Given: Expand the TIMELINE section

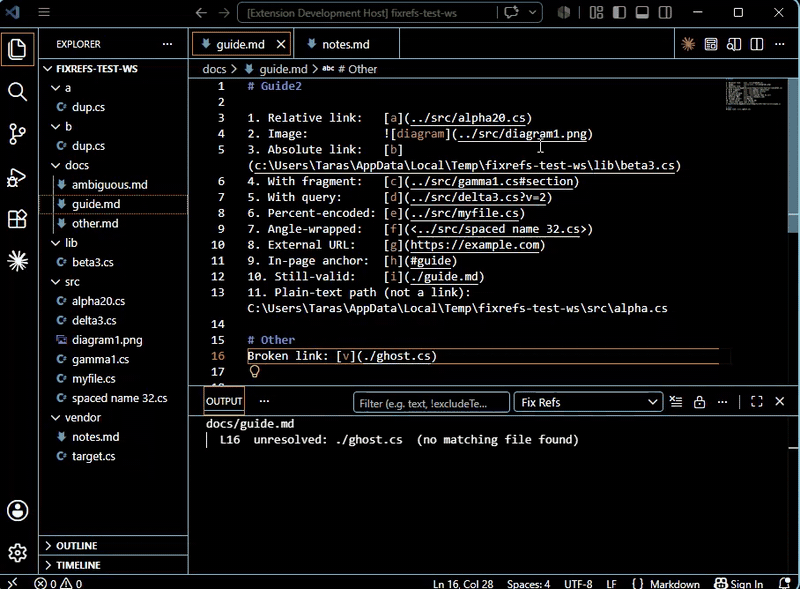Looking at the screenshot, I should pyautogui.click(x=113, y=565).
